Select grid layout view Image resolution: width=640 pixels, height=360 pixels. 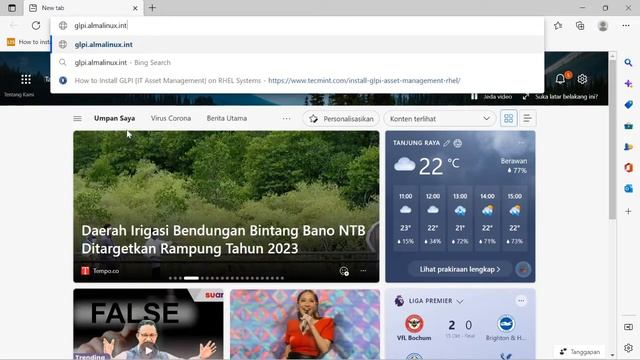(509, 118)
